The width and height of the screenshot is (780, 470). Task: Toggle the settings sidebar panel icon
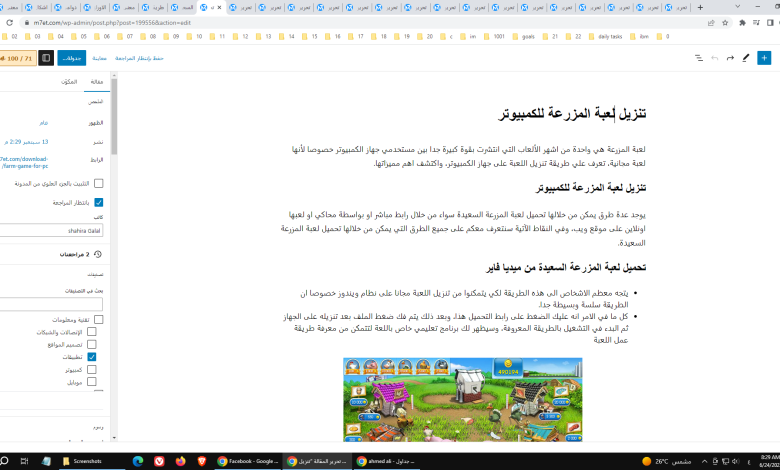(46, 58)
